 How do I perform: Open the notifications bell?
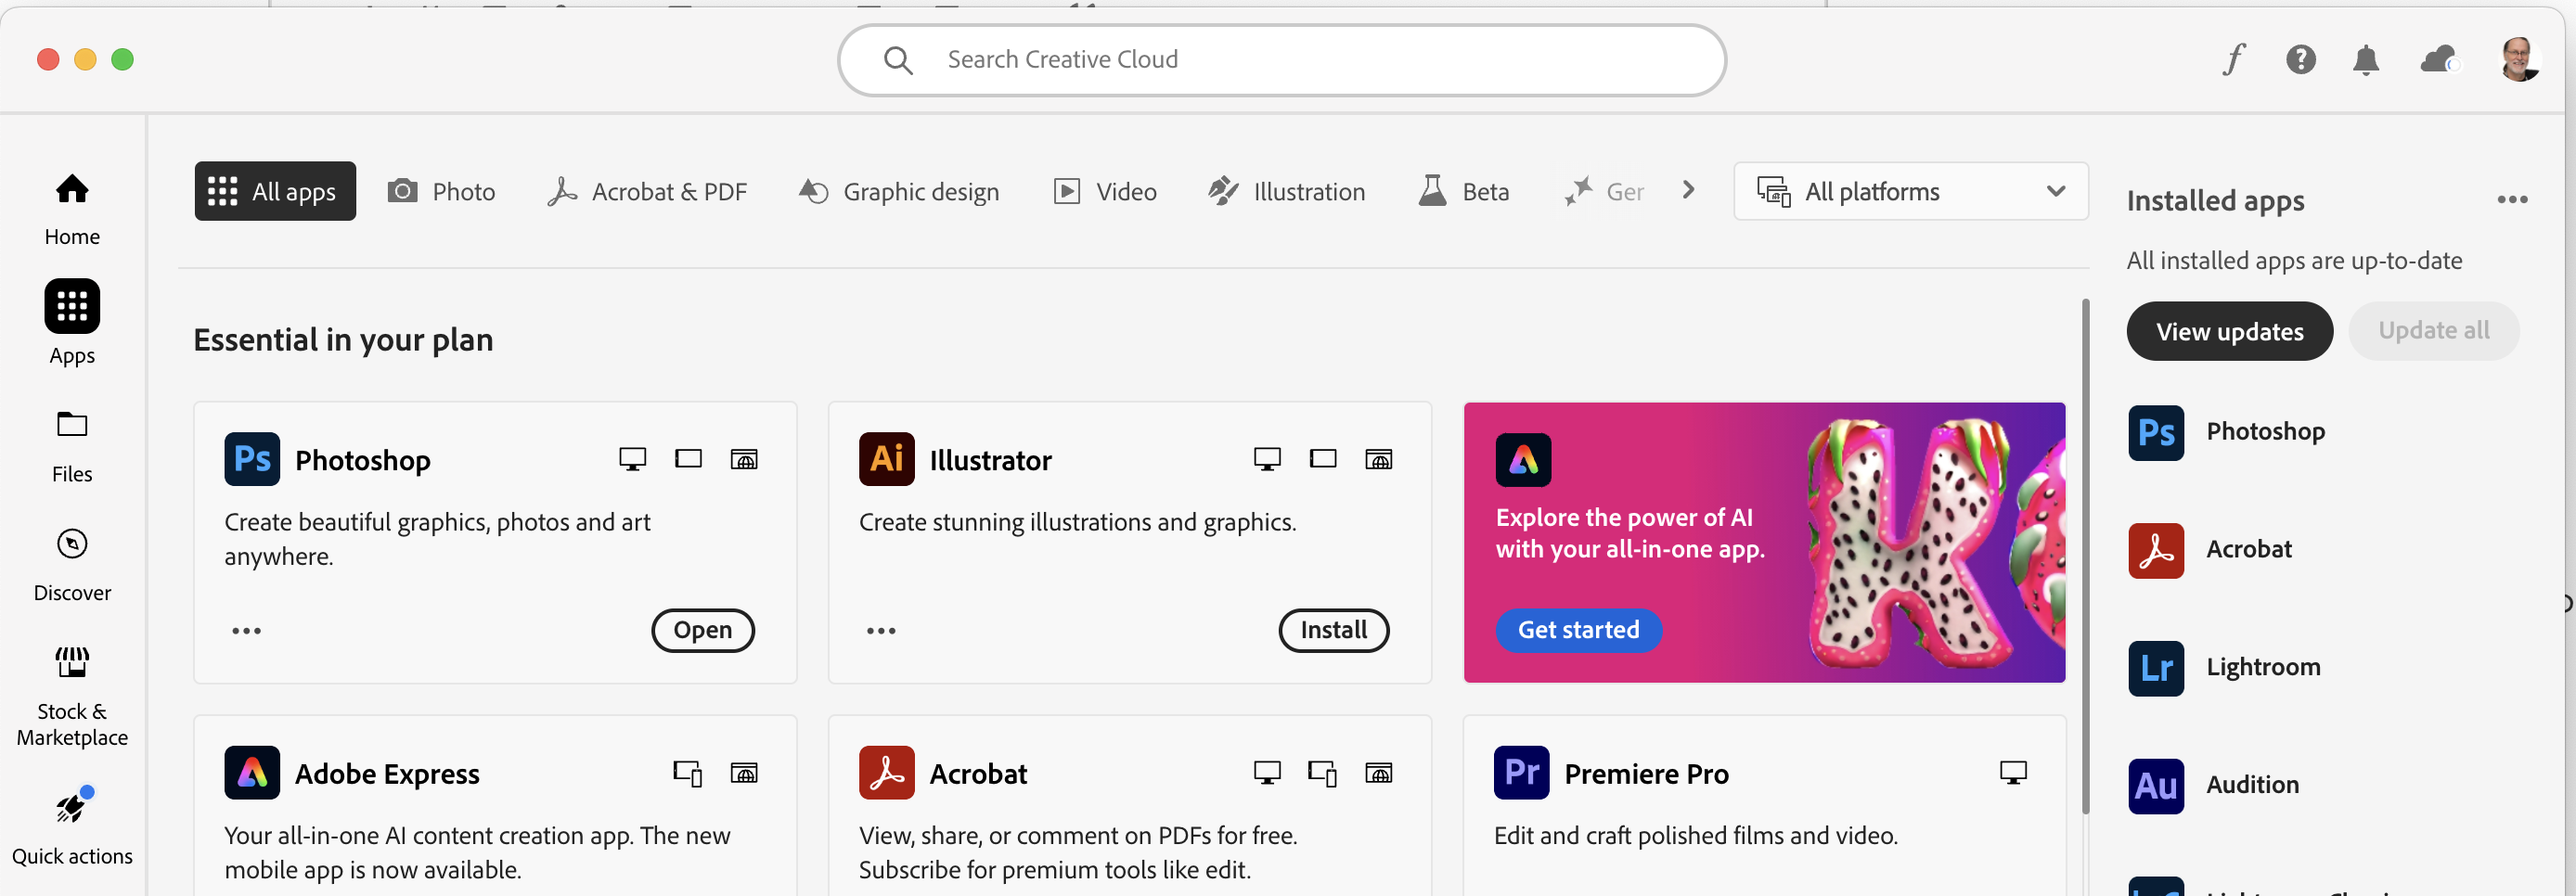(2366, 60)
